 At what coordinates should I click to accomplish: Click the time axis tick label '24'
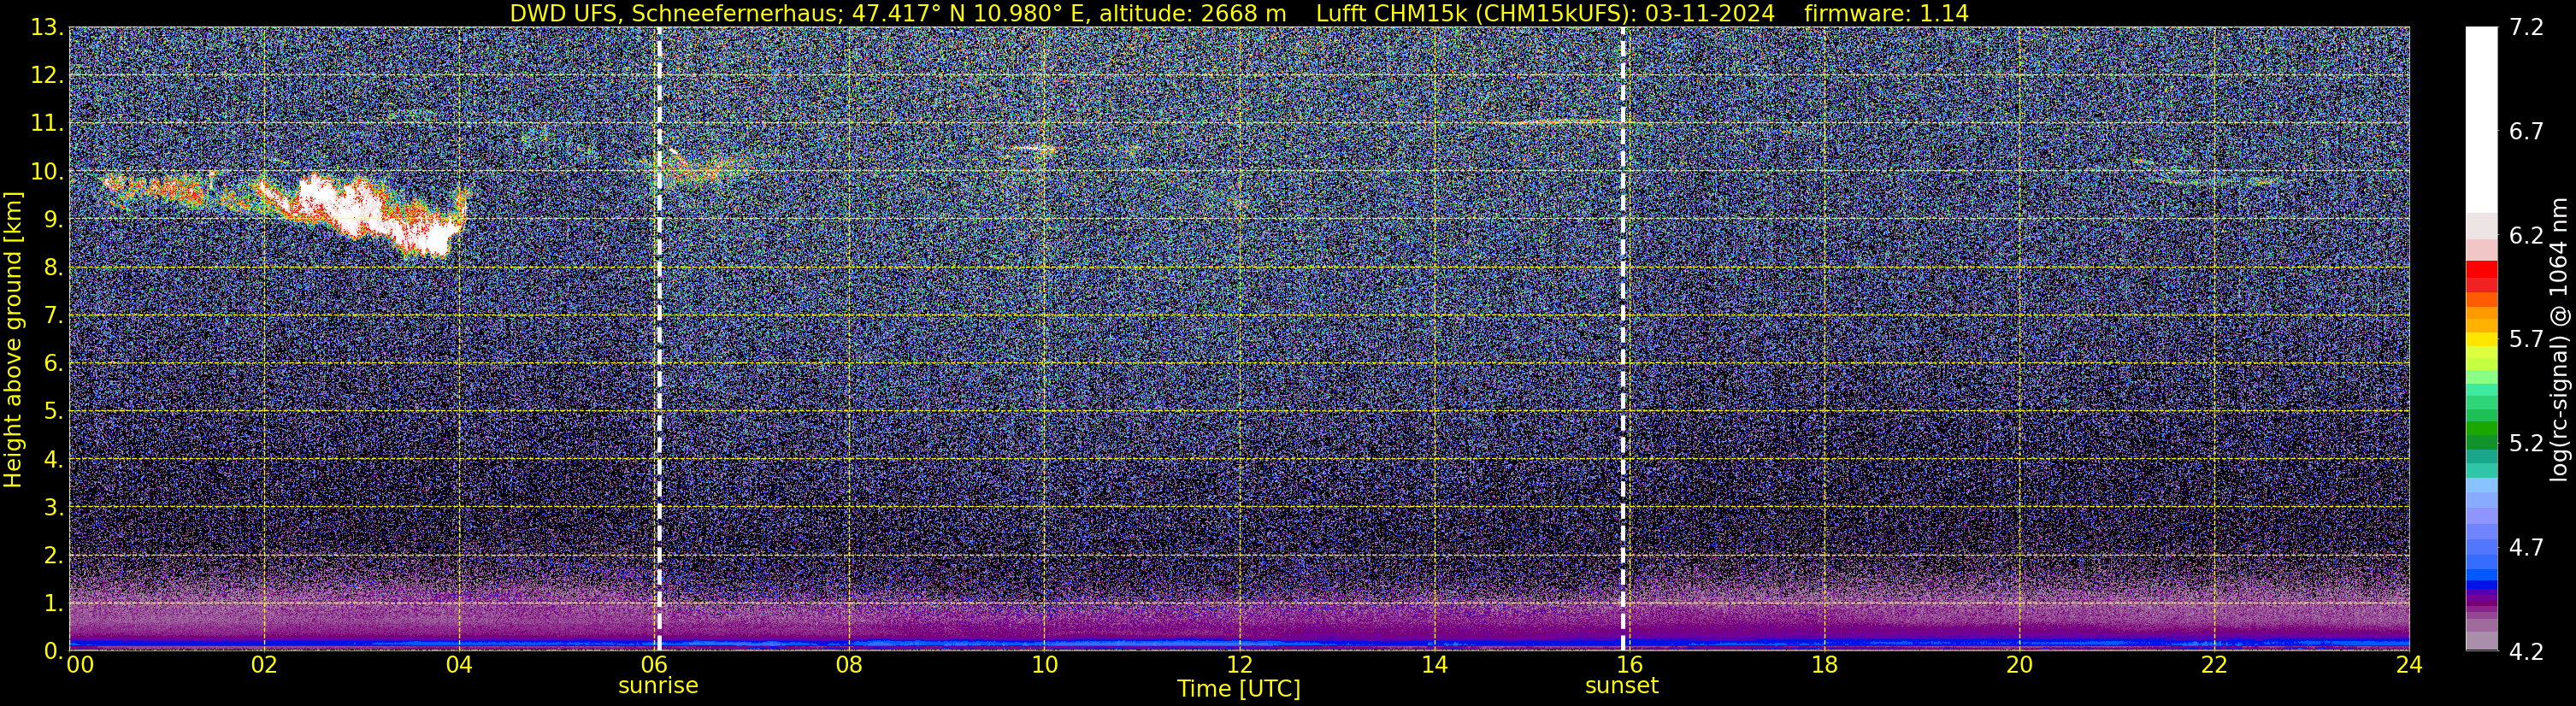pyautogui.click(x=2409, y=666)
